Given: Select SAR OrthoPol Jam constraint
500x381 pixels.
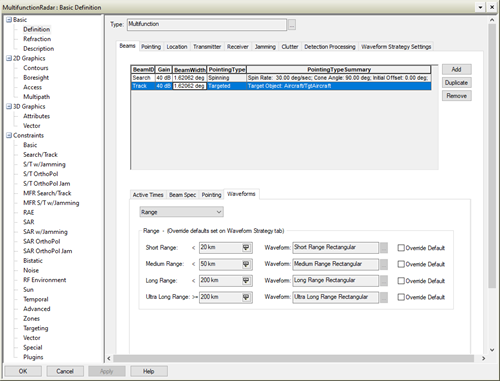Looking at the screenshot, I should tap(47, 251).
